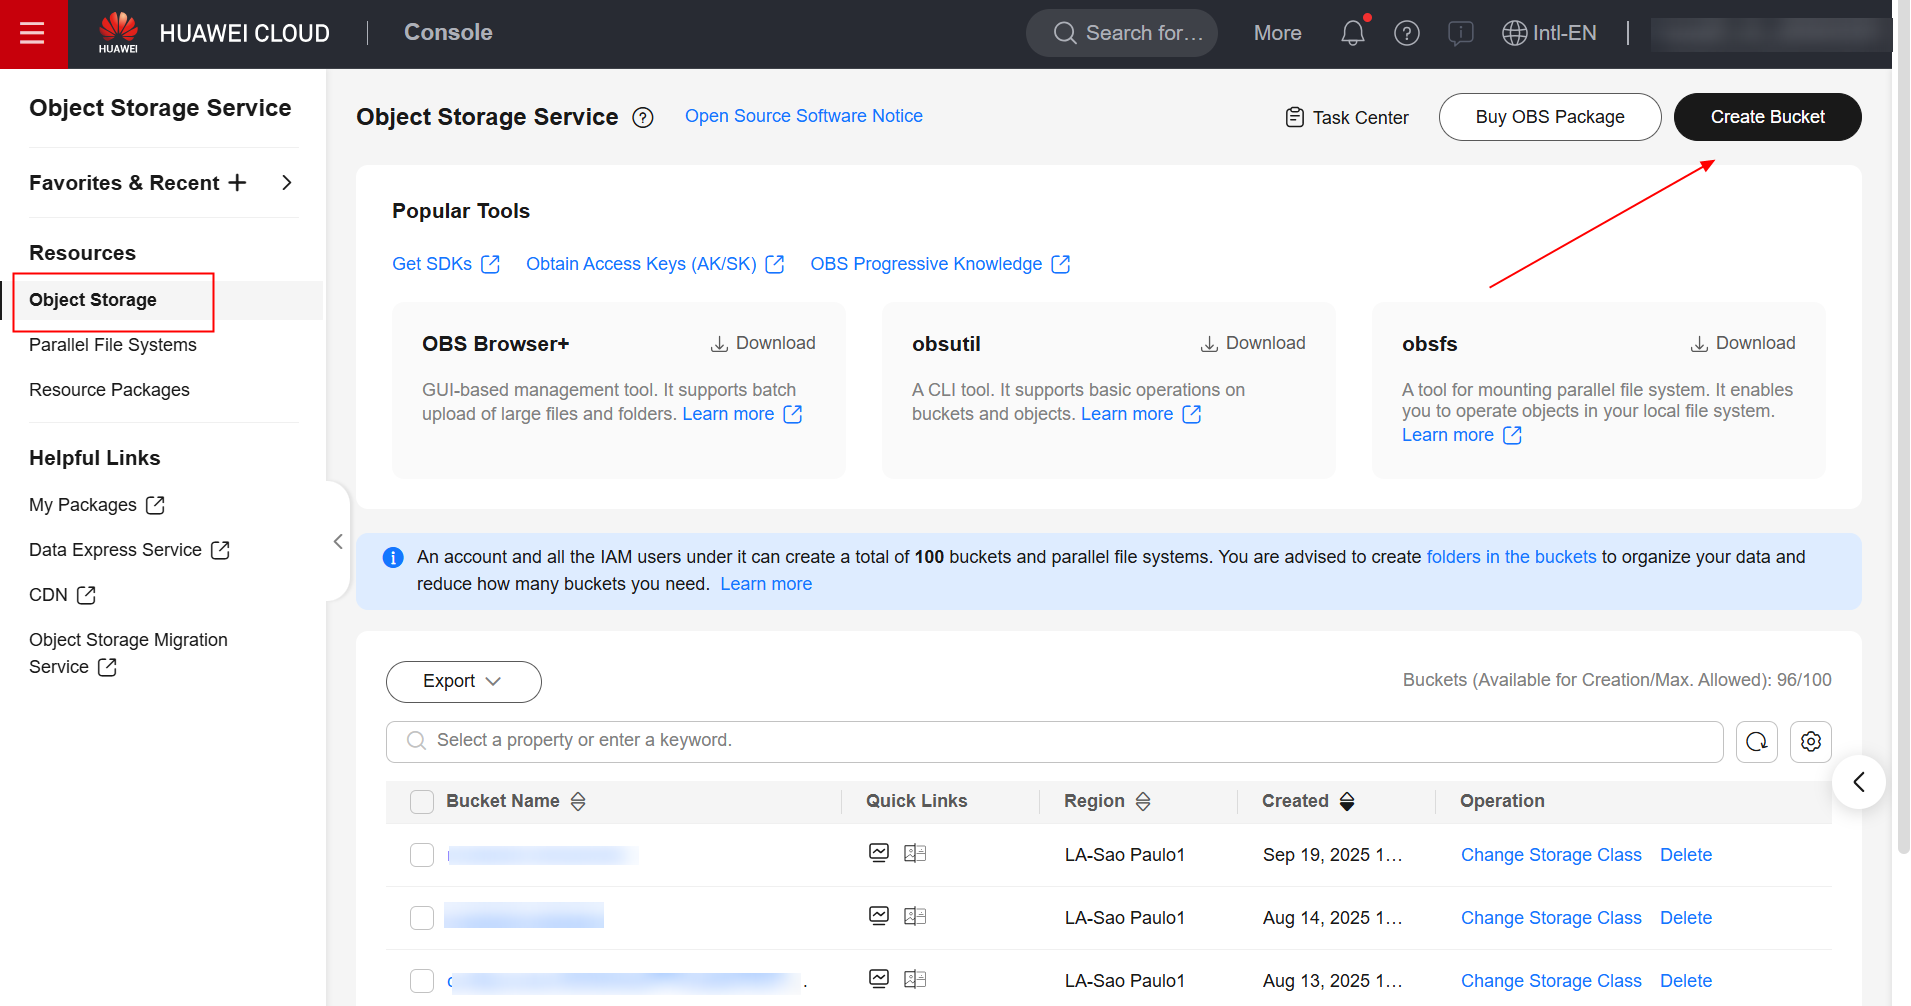Image resolution: width=1911 pixels, height=1006 pixels.
Task: Select Resource Packages in sidebar
Action: point(109,390)
